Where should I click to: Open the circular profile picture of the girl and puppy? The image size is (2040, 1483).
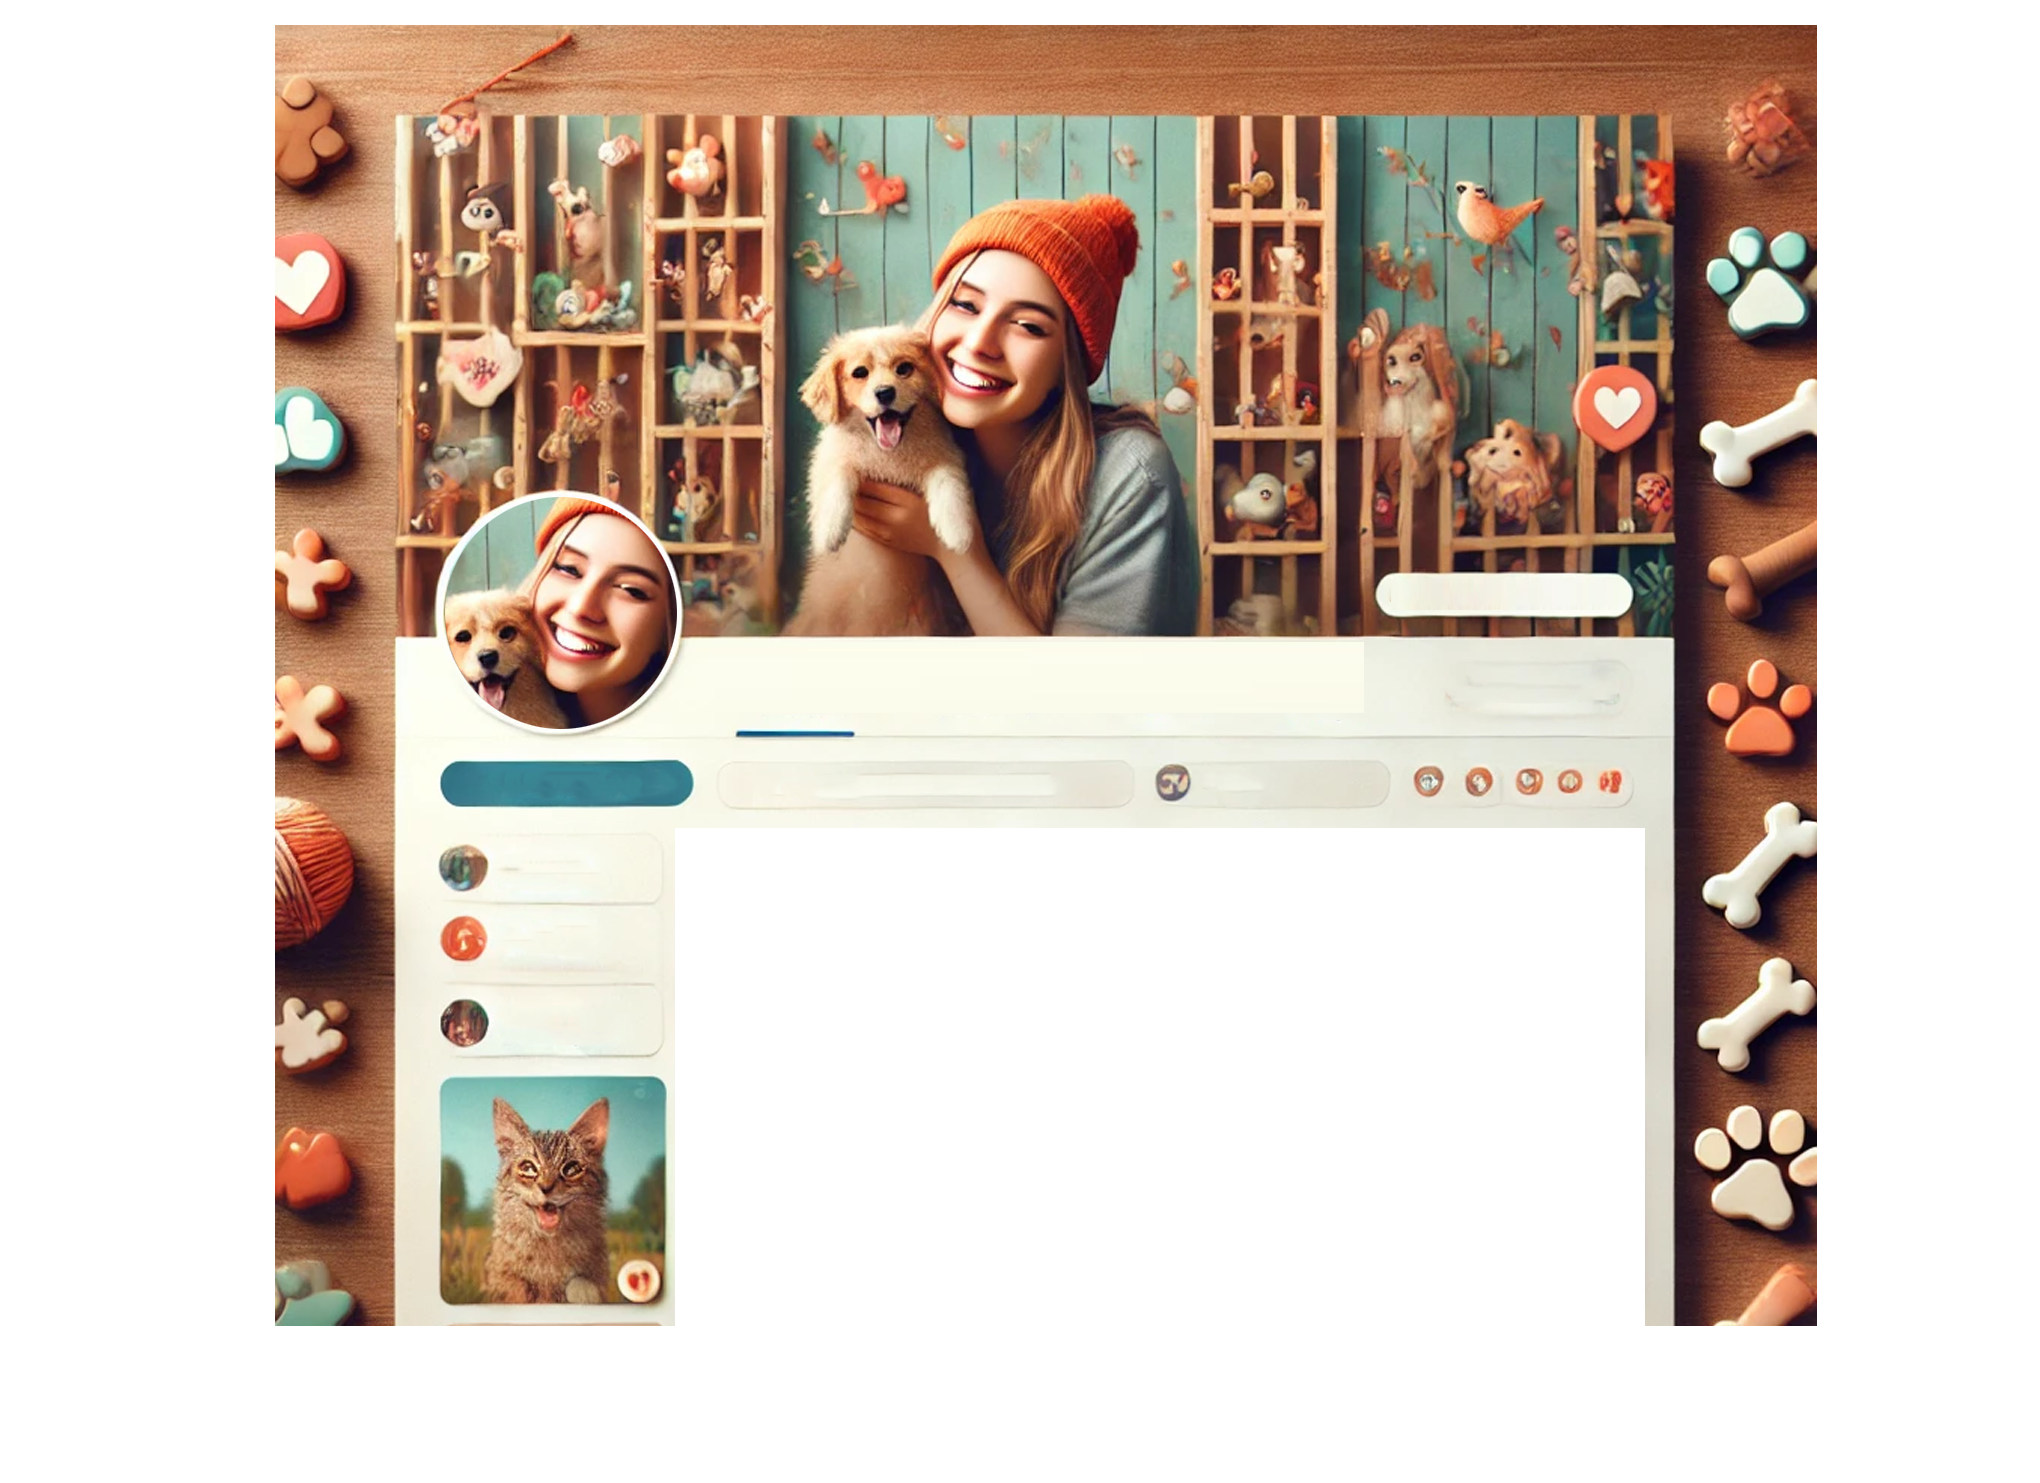click(560, 611)
